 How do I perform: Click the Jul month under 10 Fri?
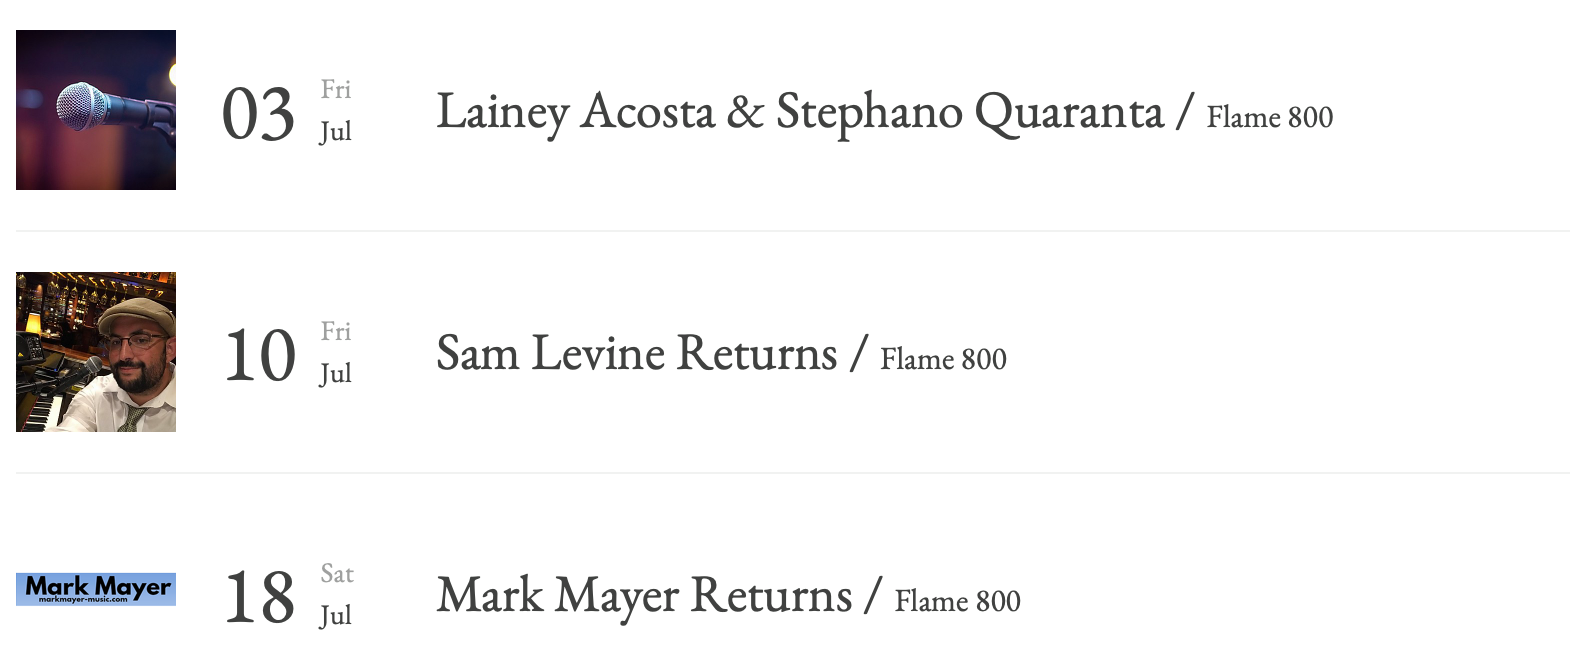pos(336,374)
